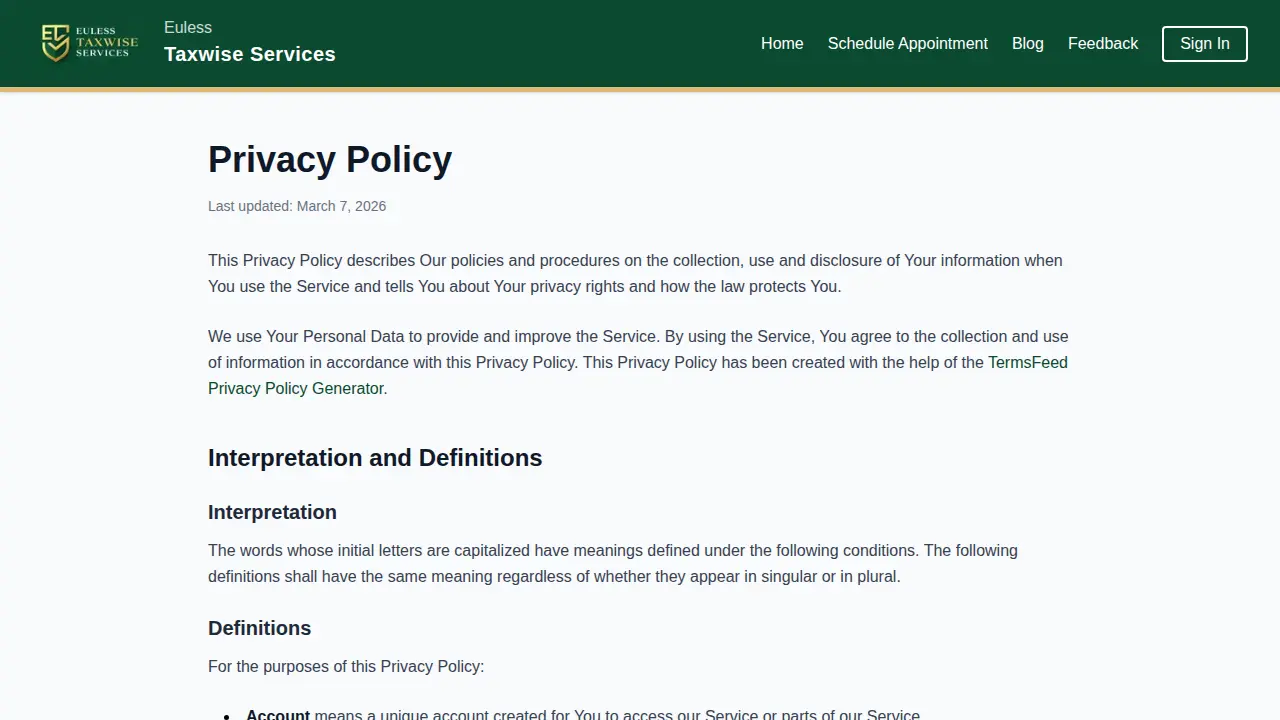
Task: Open the Blog section
Action: (1028, 44)
